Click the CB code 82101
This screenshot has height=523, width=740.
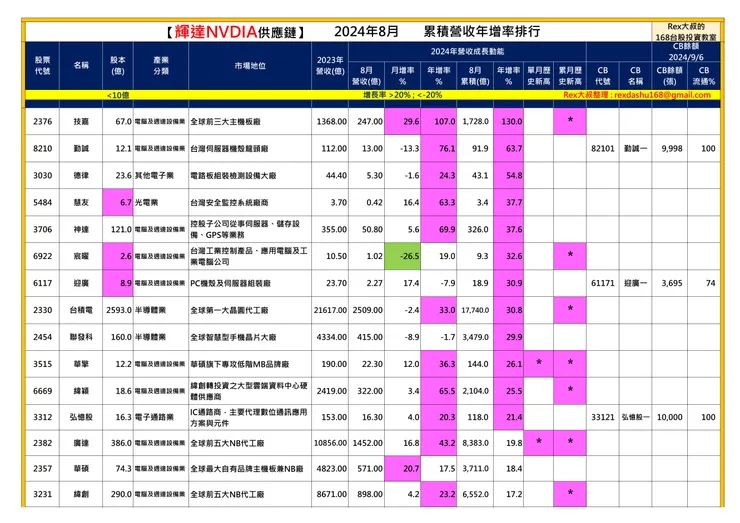tap(603, 149)
